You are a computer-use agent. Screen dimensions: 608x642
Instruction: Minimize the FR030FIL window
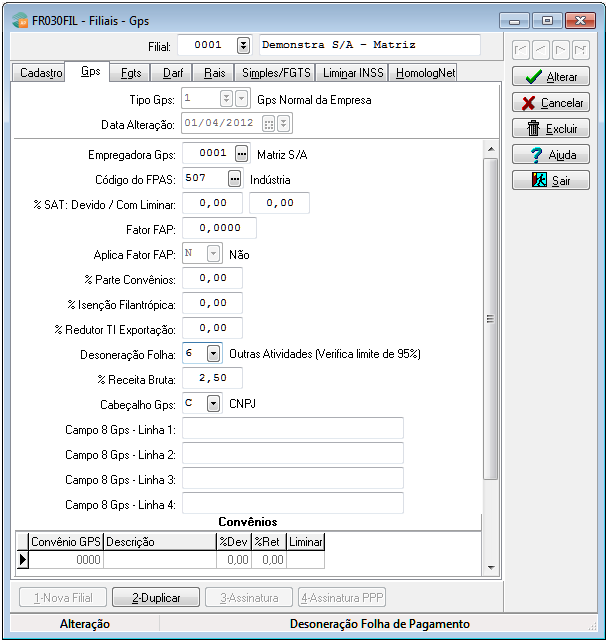tap(514, 20)
